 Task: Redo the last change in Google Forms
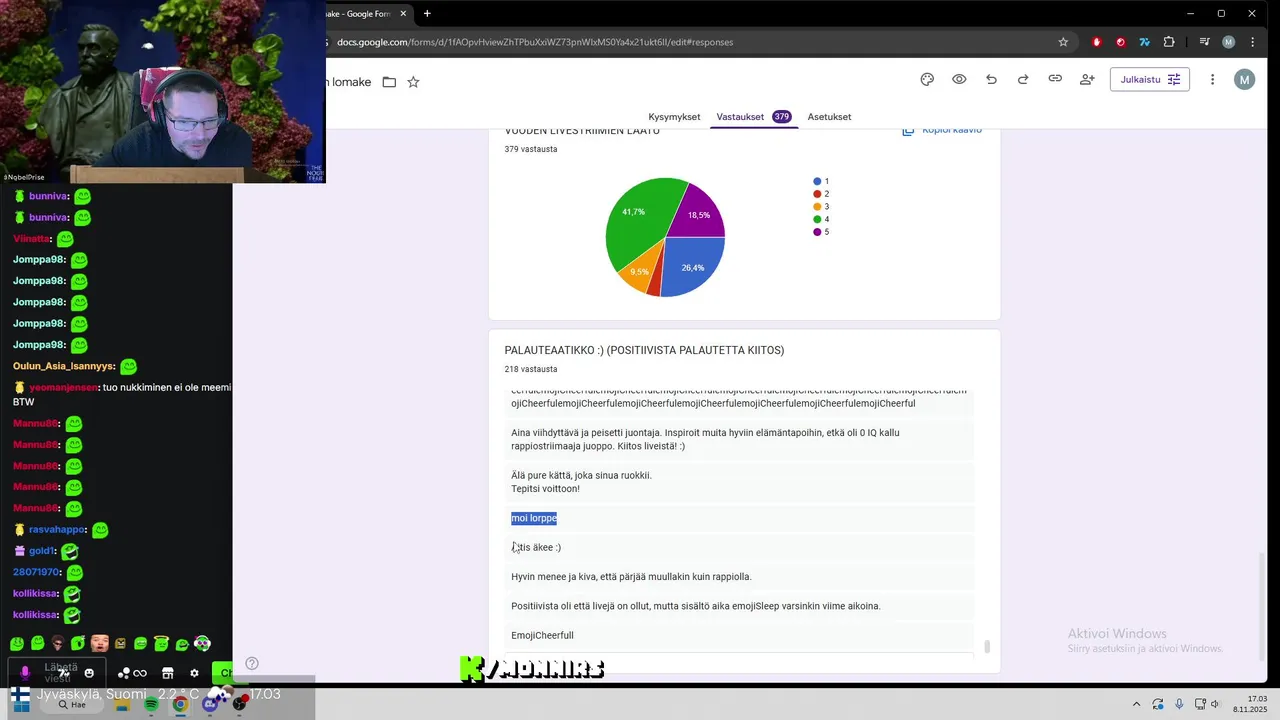[1023, 80]
